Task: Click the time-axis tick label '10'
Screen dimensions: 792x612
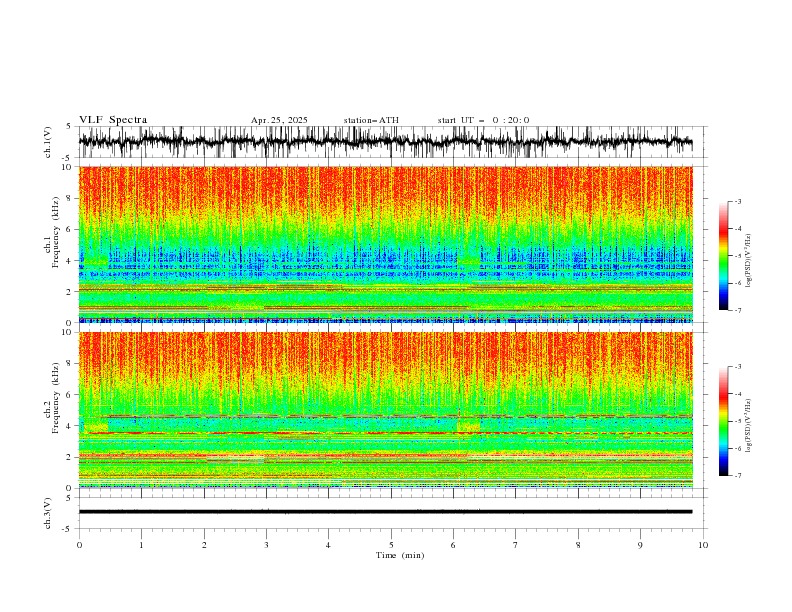Action: [x=703, y=545]
